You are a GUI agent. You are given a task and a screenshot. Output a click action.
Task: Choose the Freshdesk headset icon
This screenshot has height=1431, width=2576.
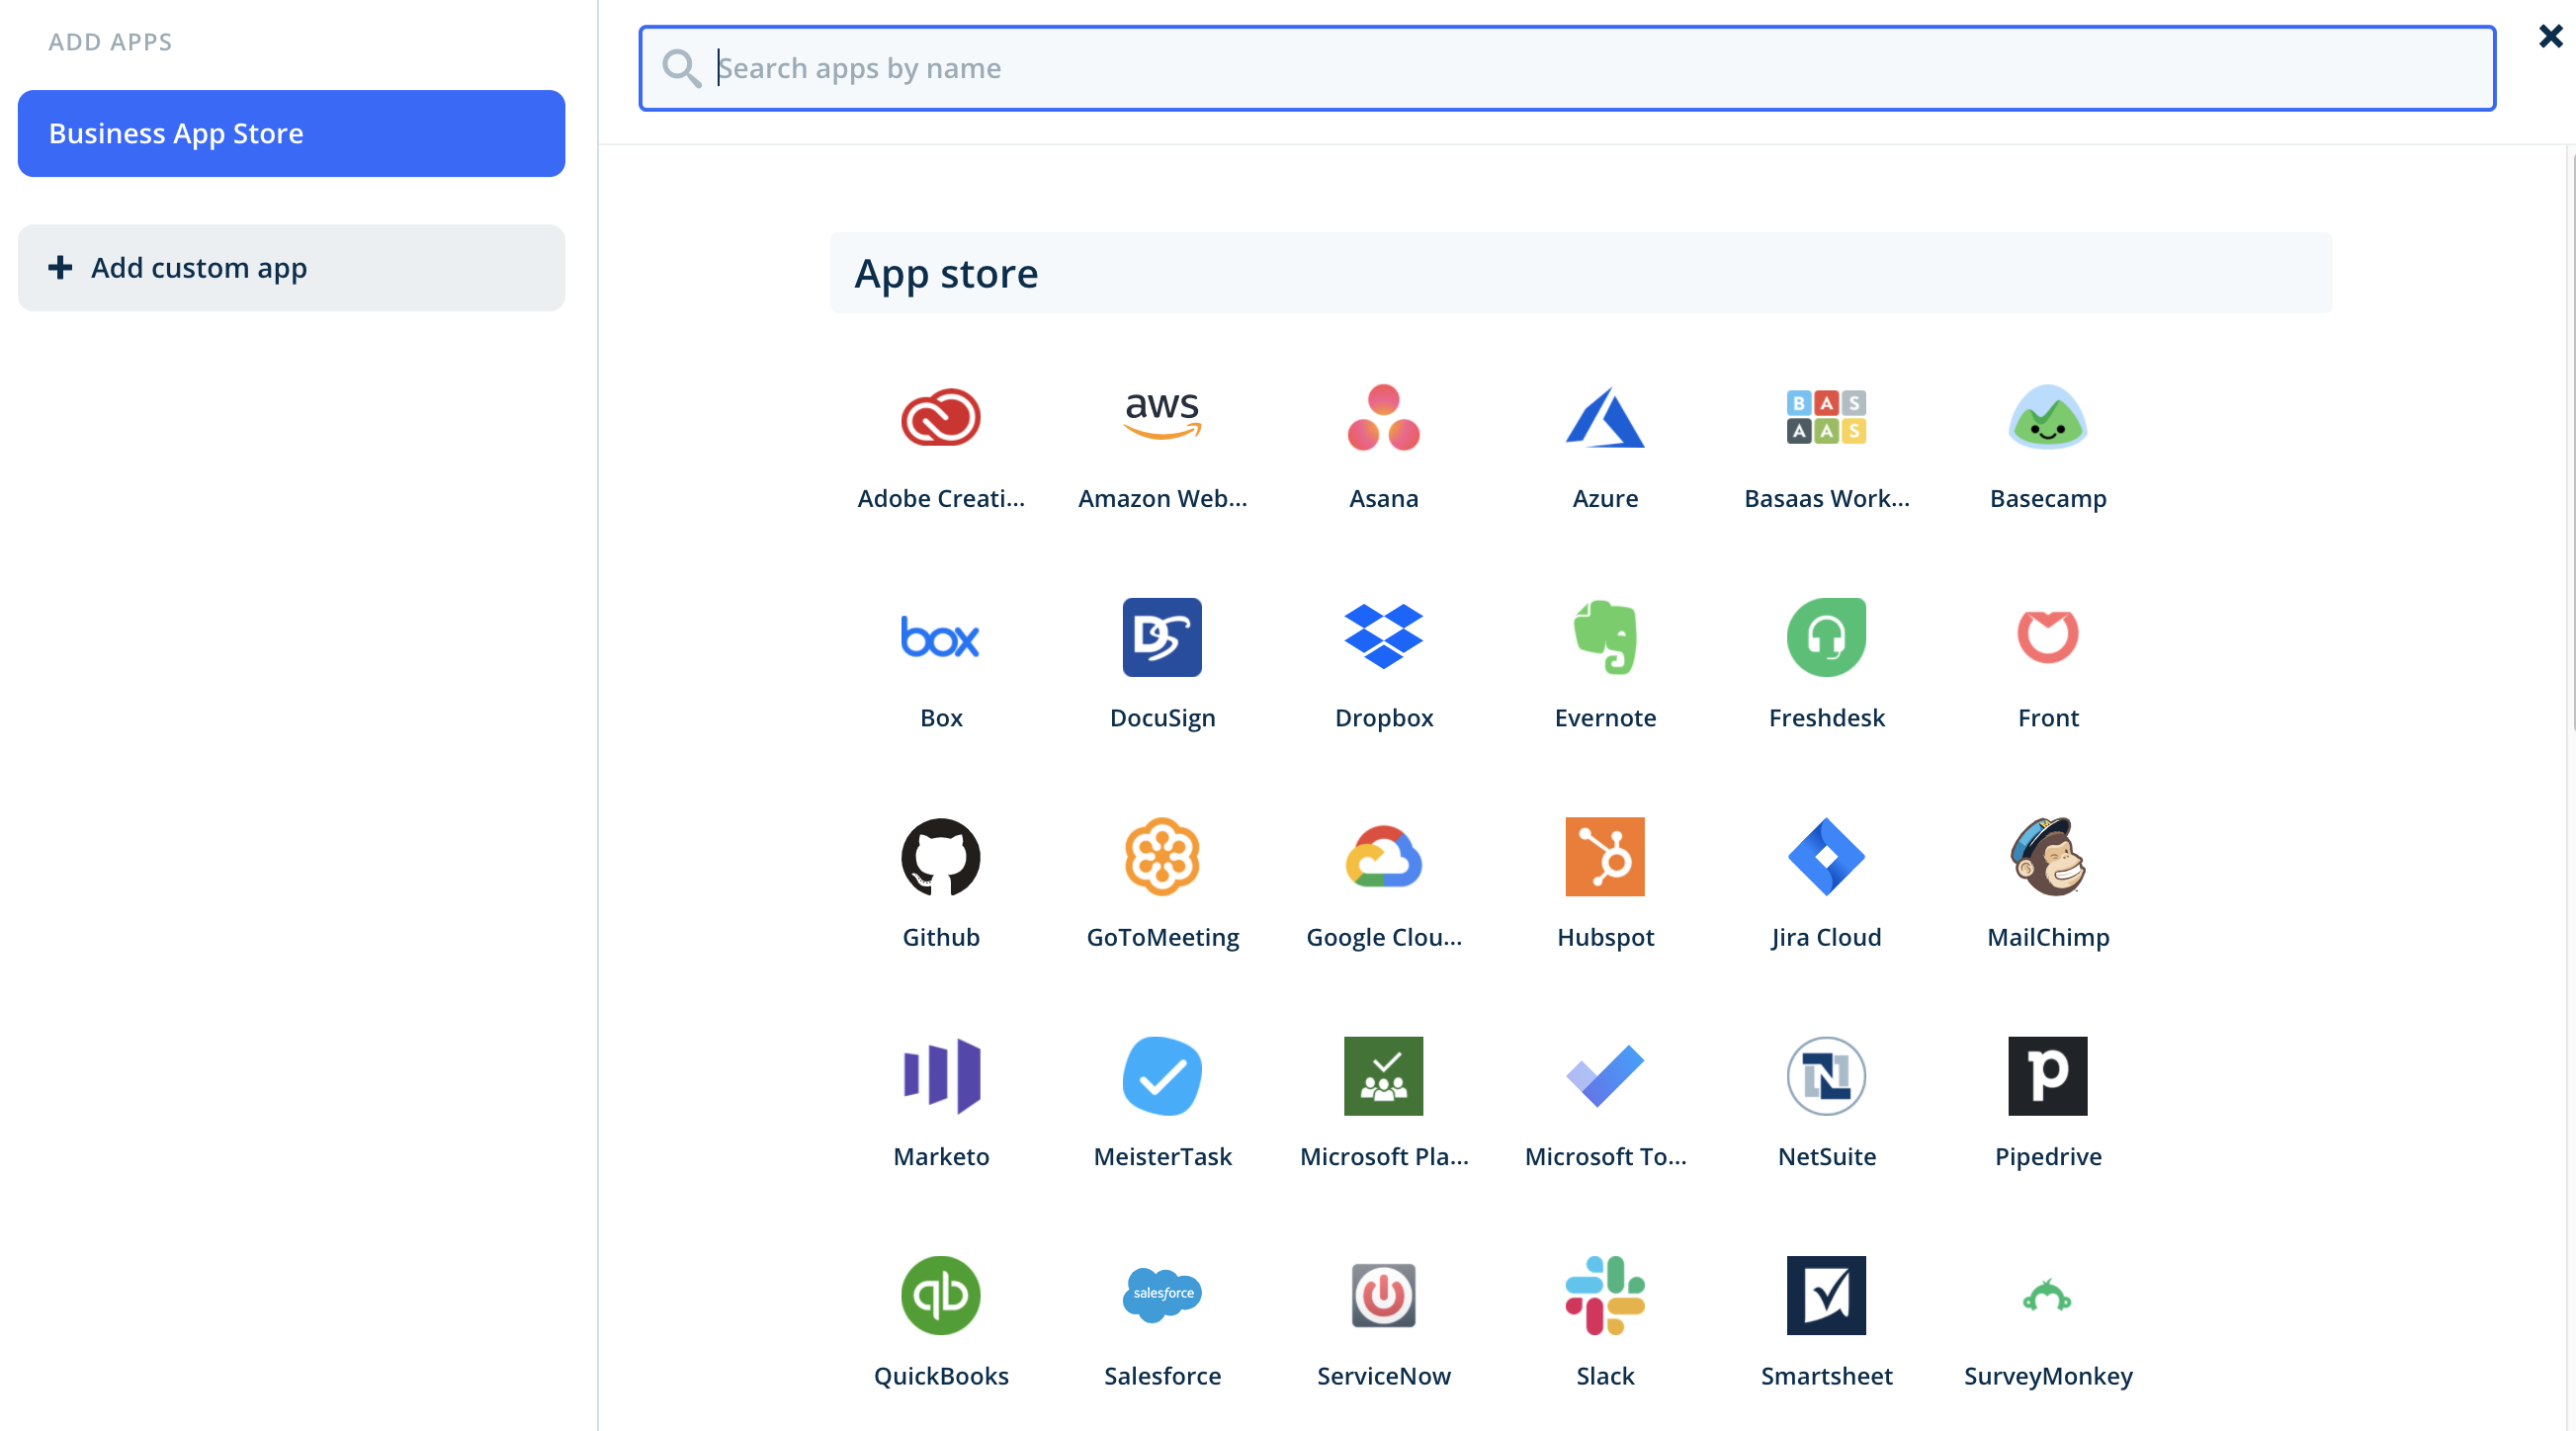click(x=1826, y=637)
